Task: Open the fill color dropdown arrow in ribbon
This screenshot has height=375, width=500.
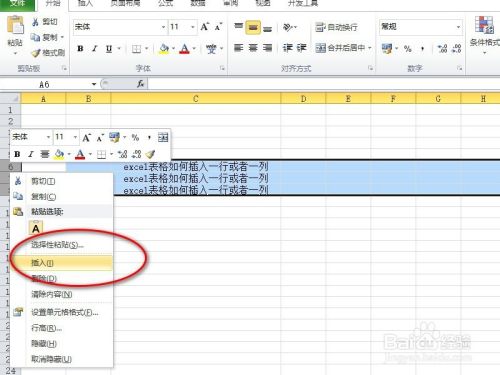Action: [x=173, y=49]
